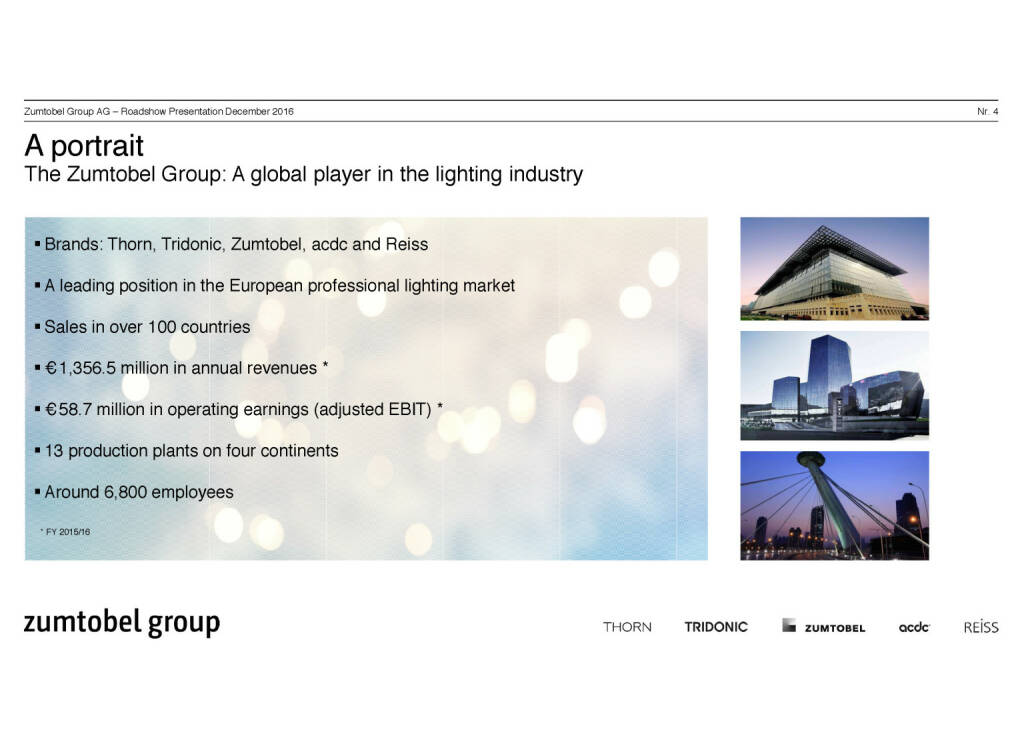This screenshot has width=1024, height=730.
Task: Open the top building photo with lattice roof
Action: click(x=834, y=268)
